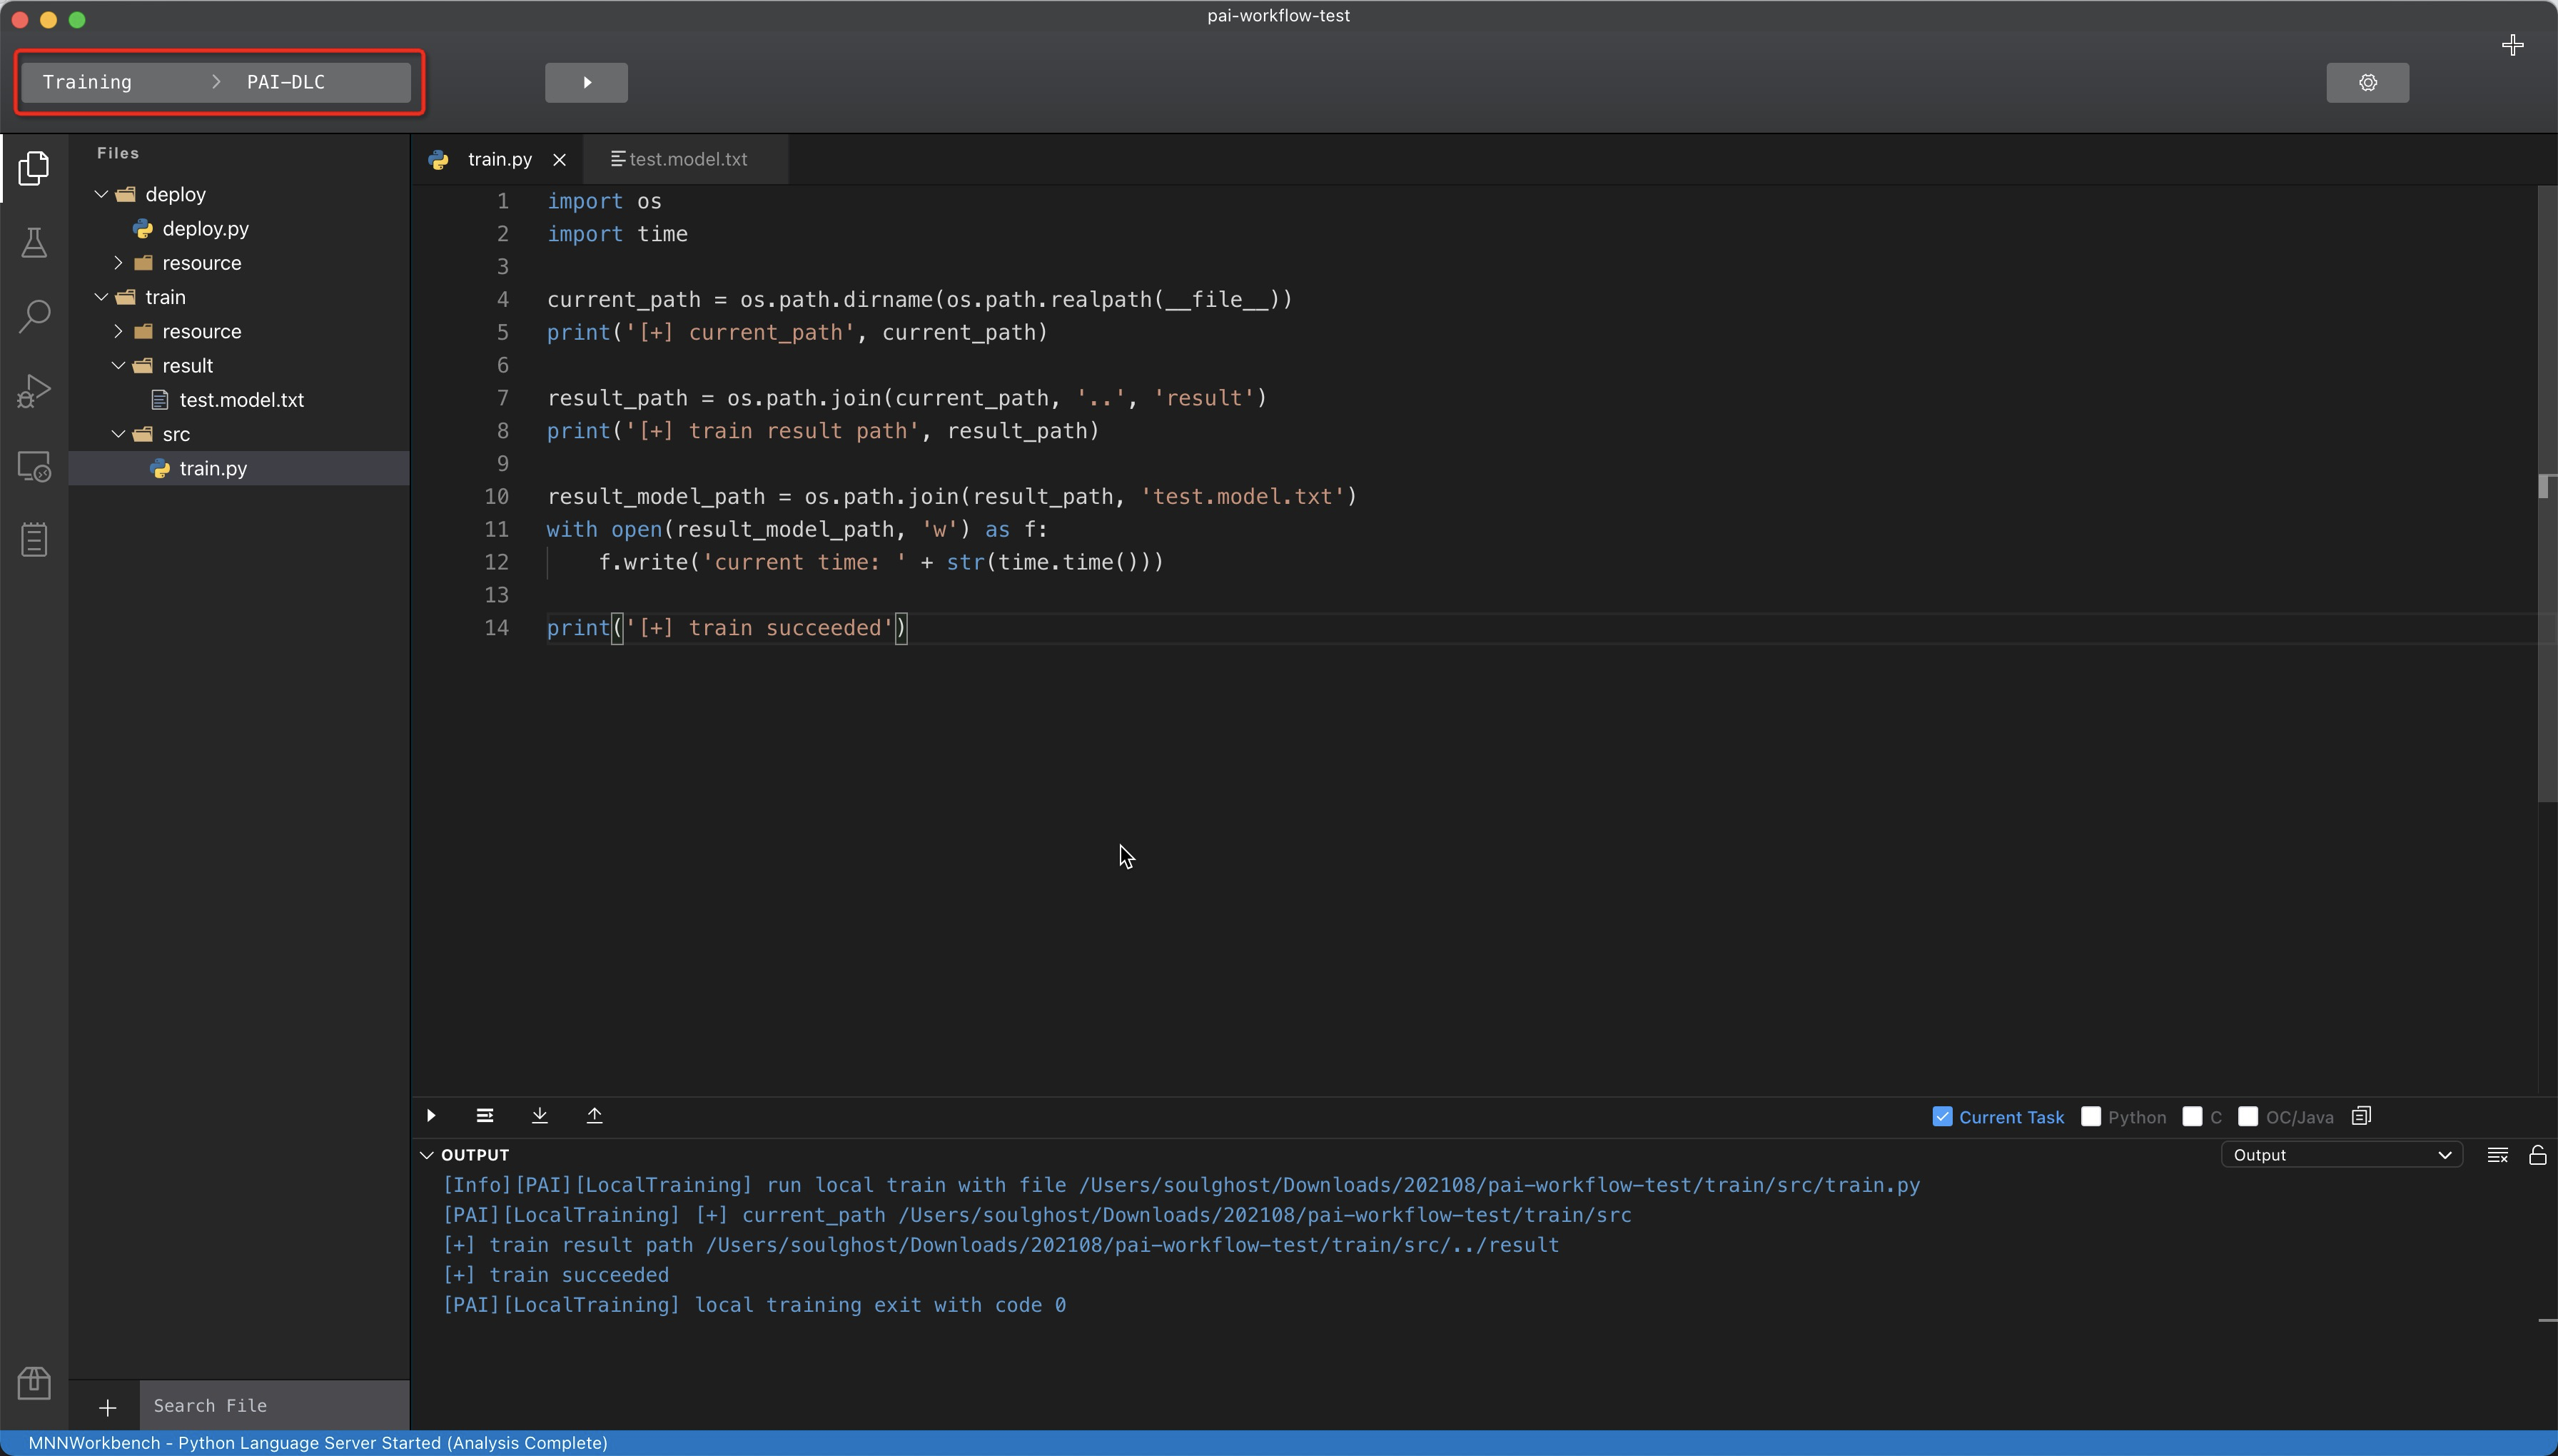Click the Files panel heading
The height and width of the screenshot is (1456, 2558).
[118, 153]
